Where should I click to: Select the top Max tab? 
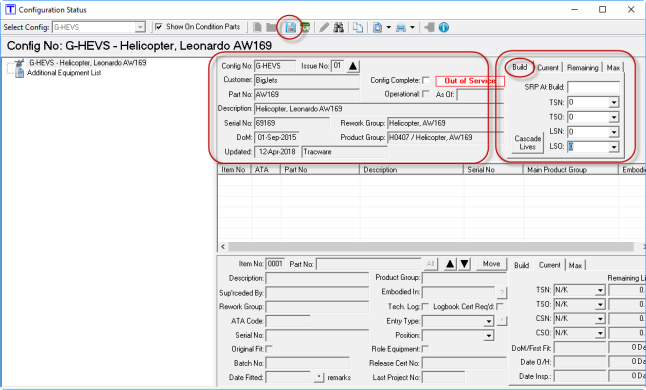pyautogui.click(x=613, y=68)
